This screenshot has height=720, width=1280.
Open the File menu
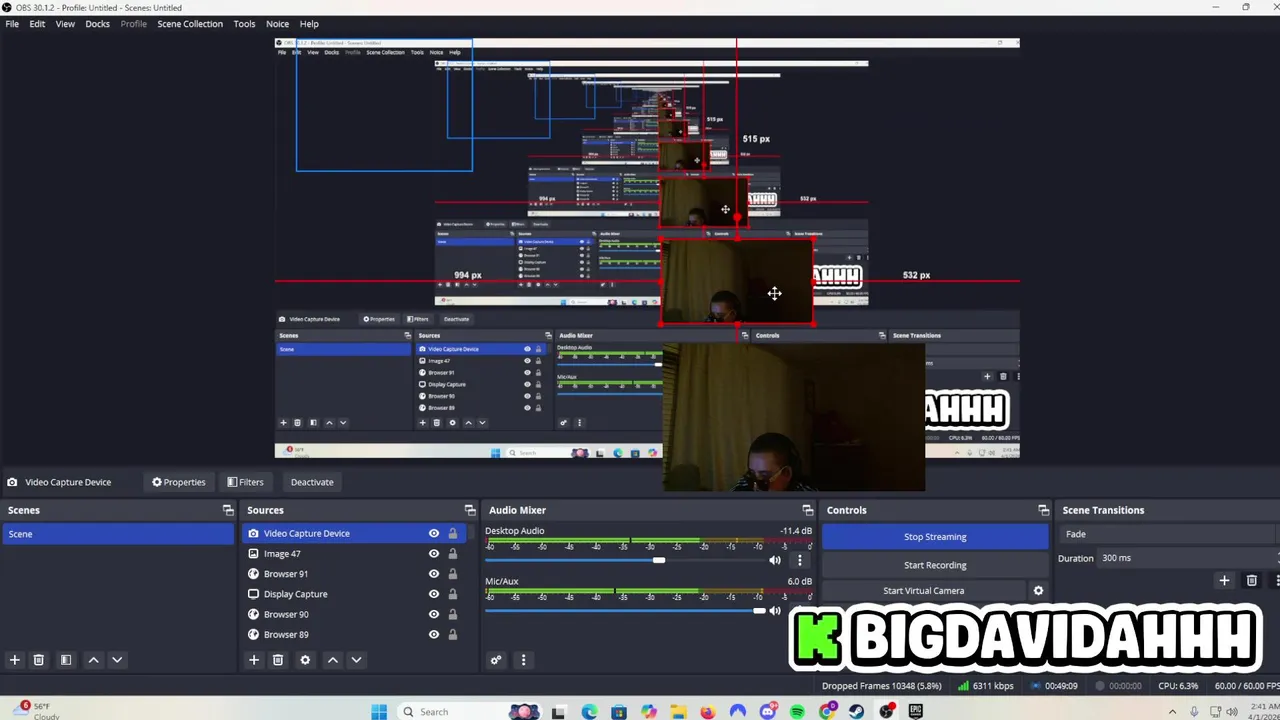(x=12, y=24)
